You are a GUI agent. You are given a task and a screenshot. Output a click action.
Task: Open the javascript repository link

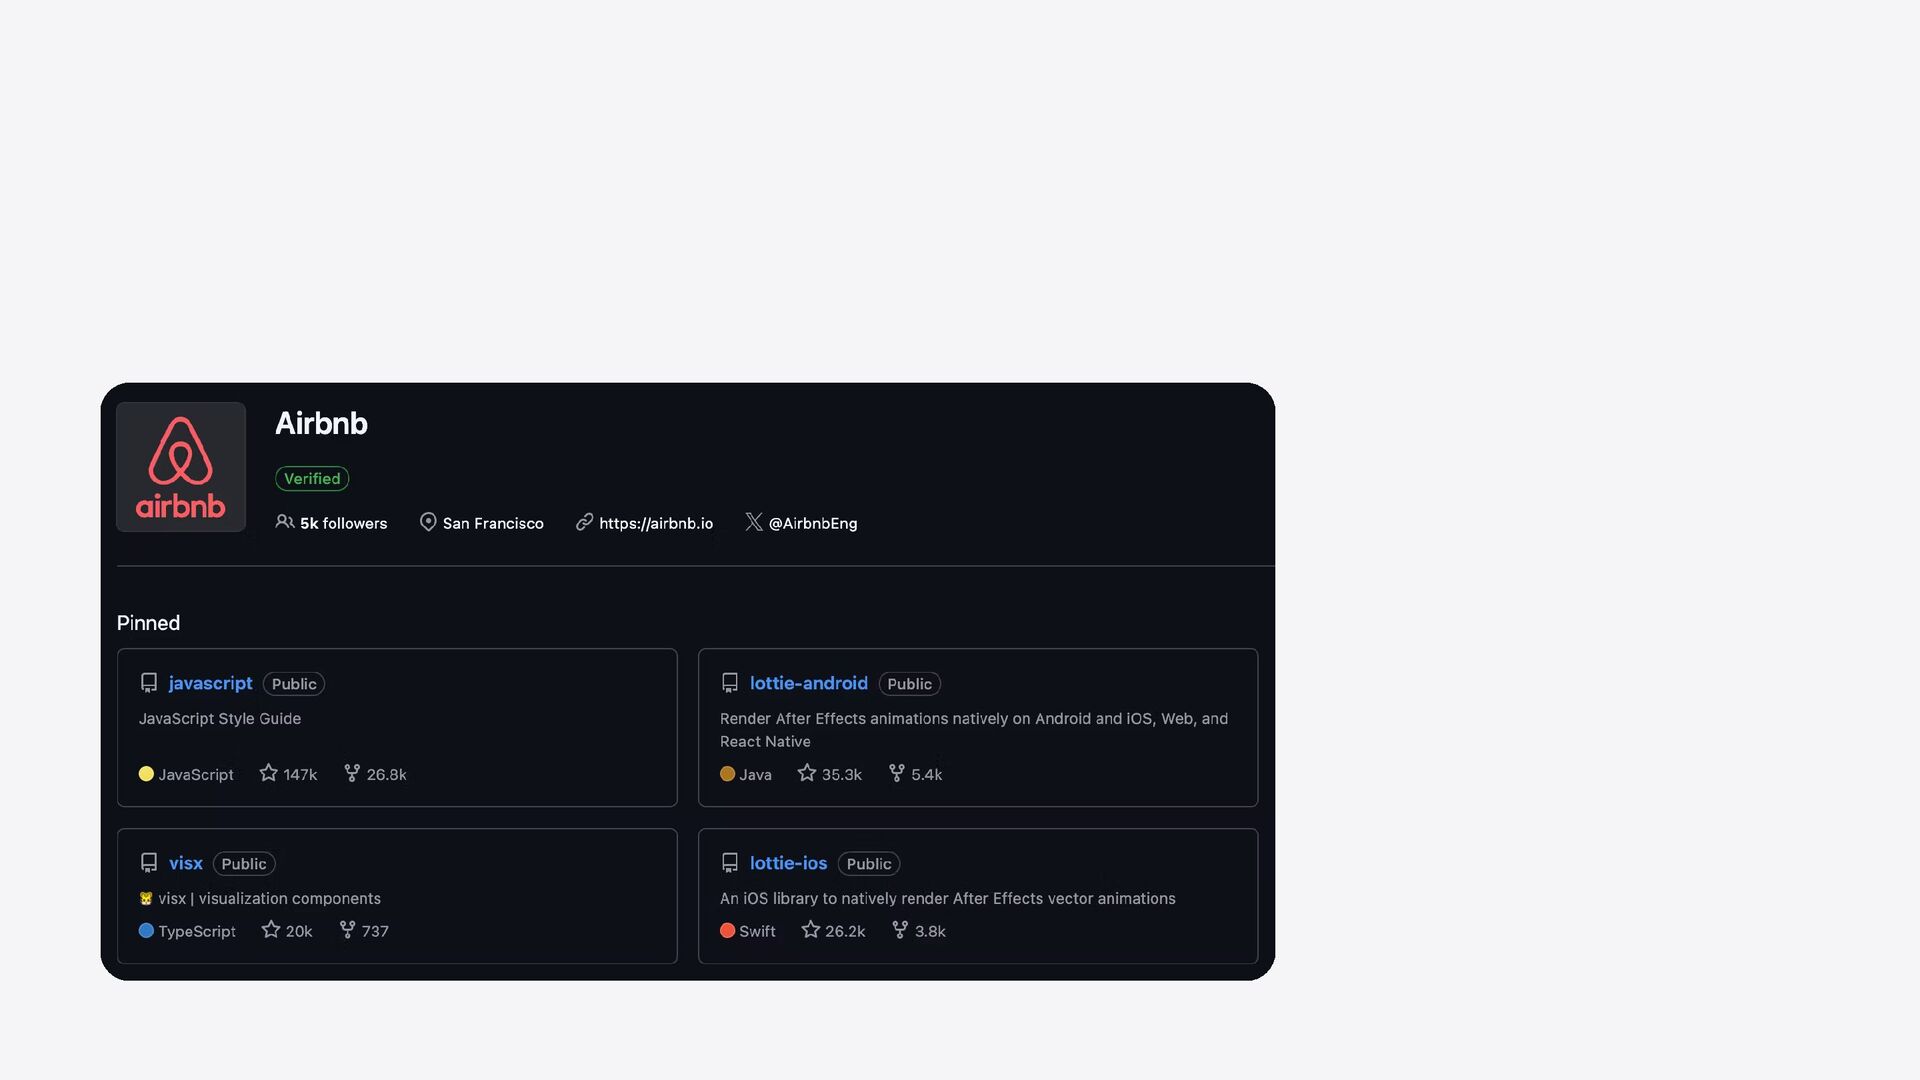(x=210, y=683)
